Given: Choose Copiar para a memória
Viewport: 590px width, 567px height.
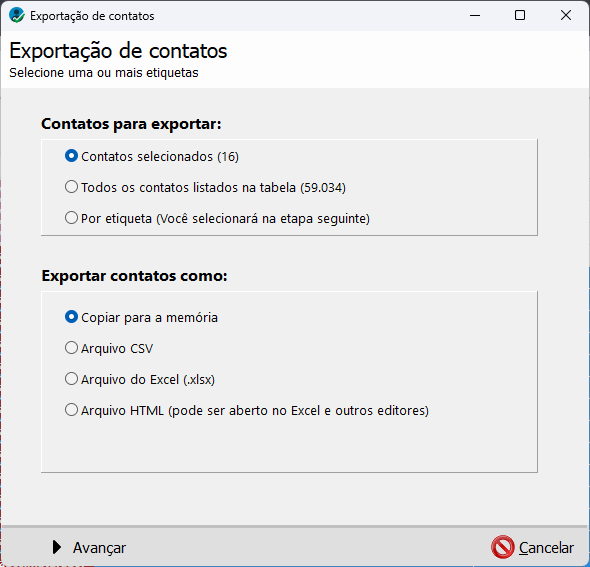Looking at the screenshot, I should (141, 317).
